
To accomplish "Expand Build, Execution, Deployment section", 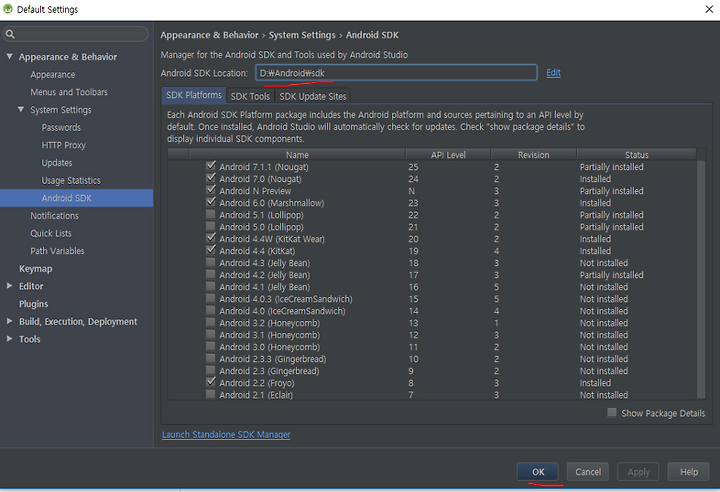I will 9,321.
